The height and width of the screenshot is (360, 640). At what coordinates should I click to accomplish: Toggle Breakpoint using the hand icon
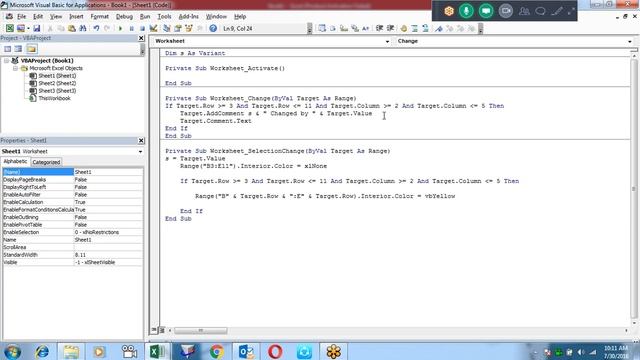(x=404, y=28)
